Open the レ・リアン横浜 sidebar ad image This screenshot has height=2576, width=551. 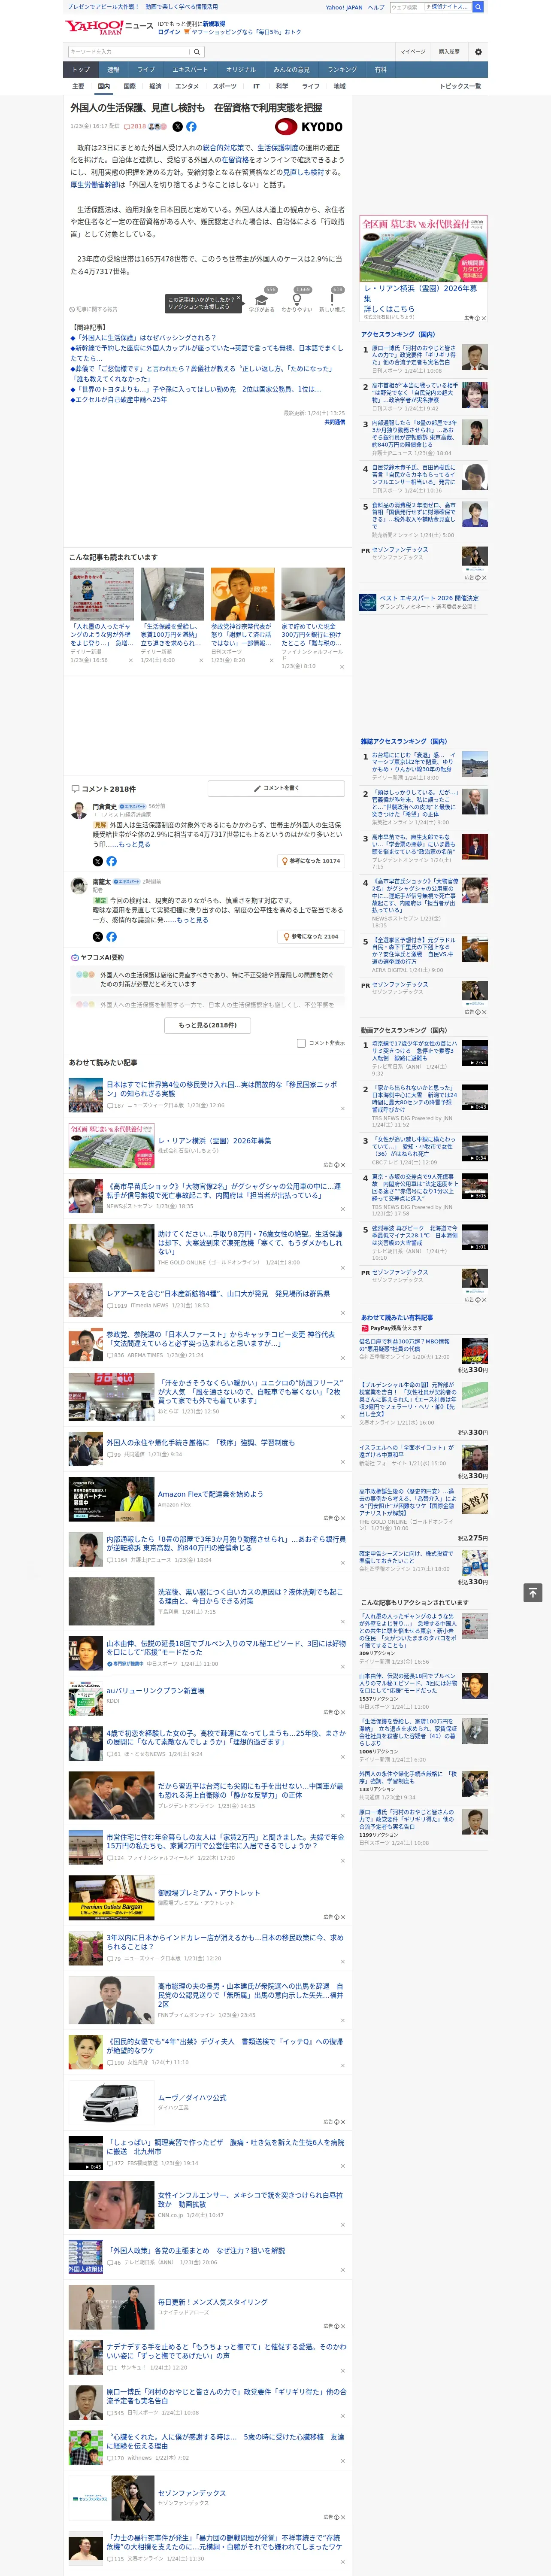click(x=424, y=248)
